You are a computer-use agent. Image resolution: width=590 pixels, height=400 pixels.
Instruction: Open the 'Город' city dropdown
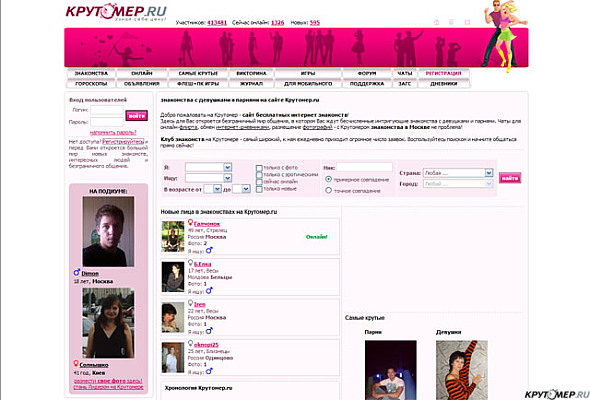point(458,184)
